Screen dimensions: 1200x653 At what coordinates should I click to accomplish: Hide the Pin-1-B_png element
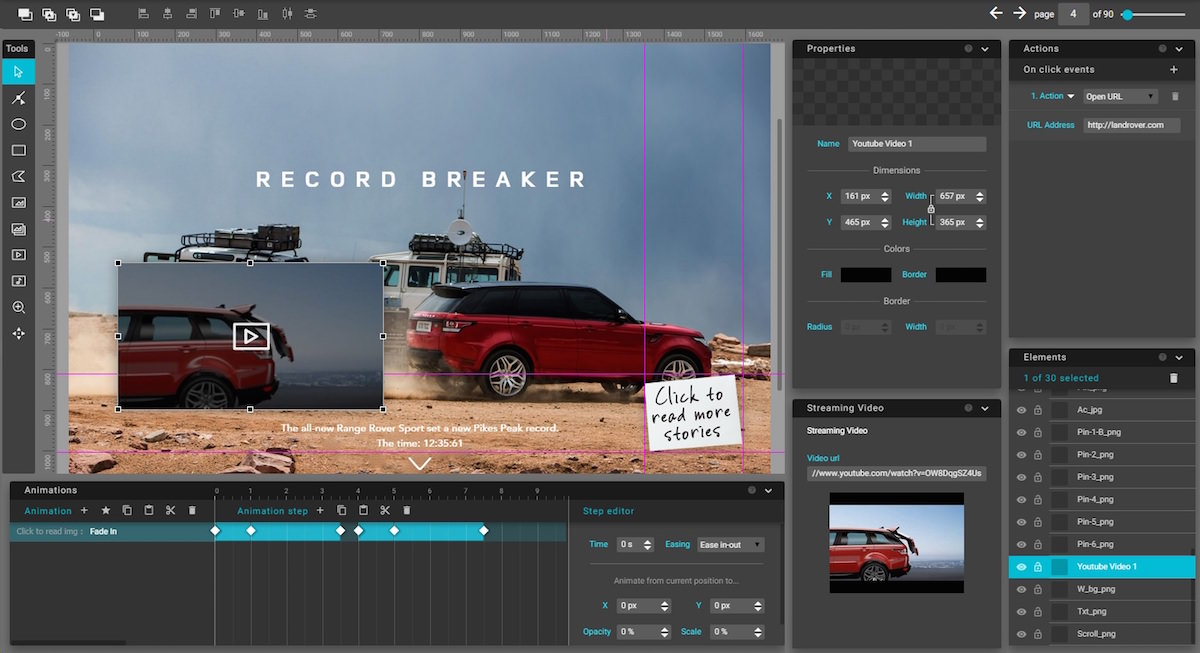tap(1021, 433)
